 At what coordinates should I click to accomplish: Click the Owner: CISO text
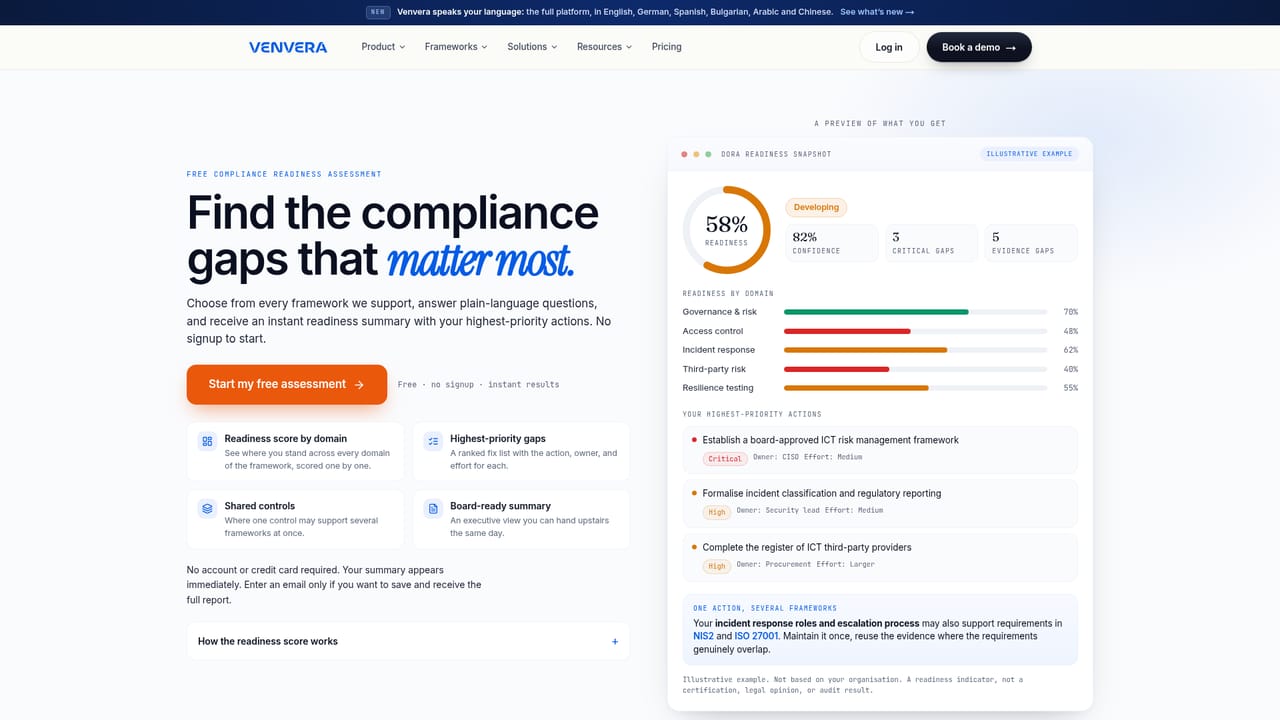pos(776,457)
